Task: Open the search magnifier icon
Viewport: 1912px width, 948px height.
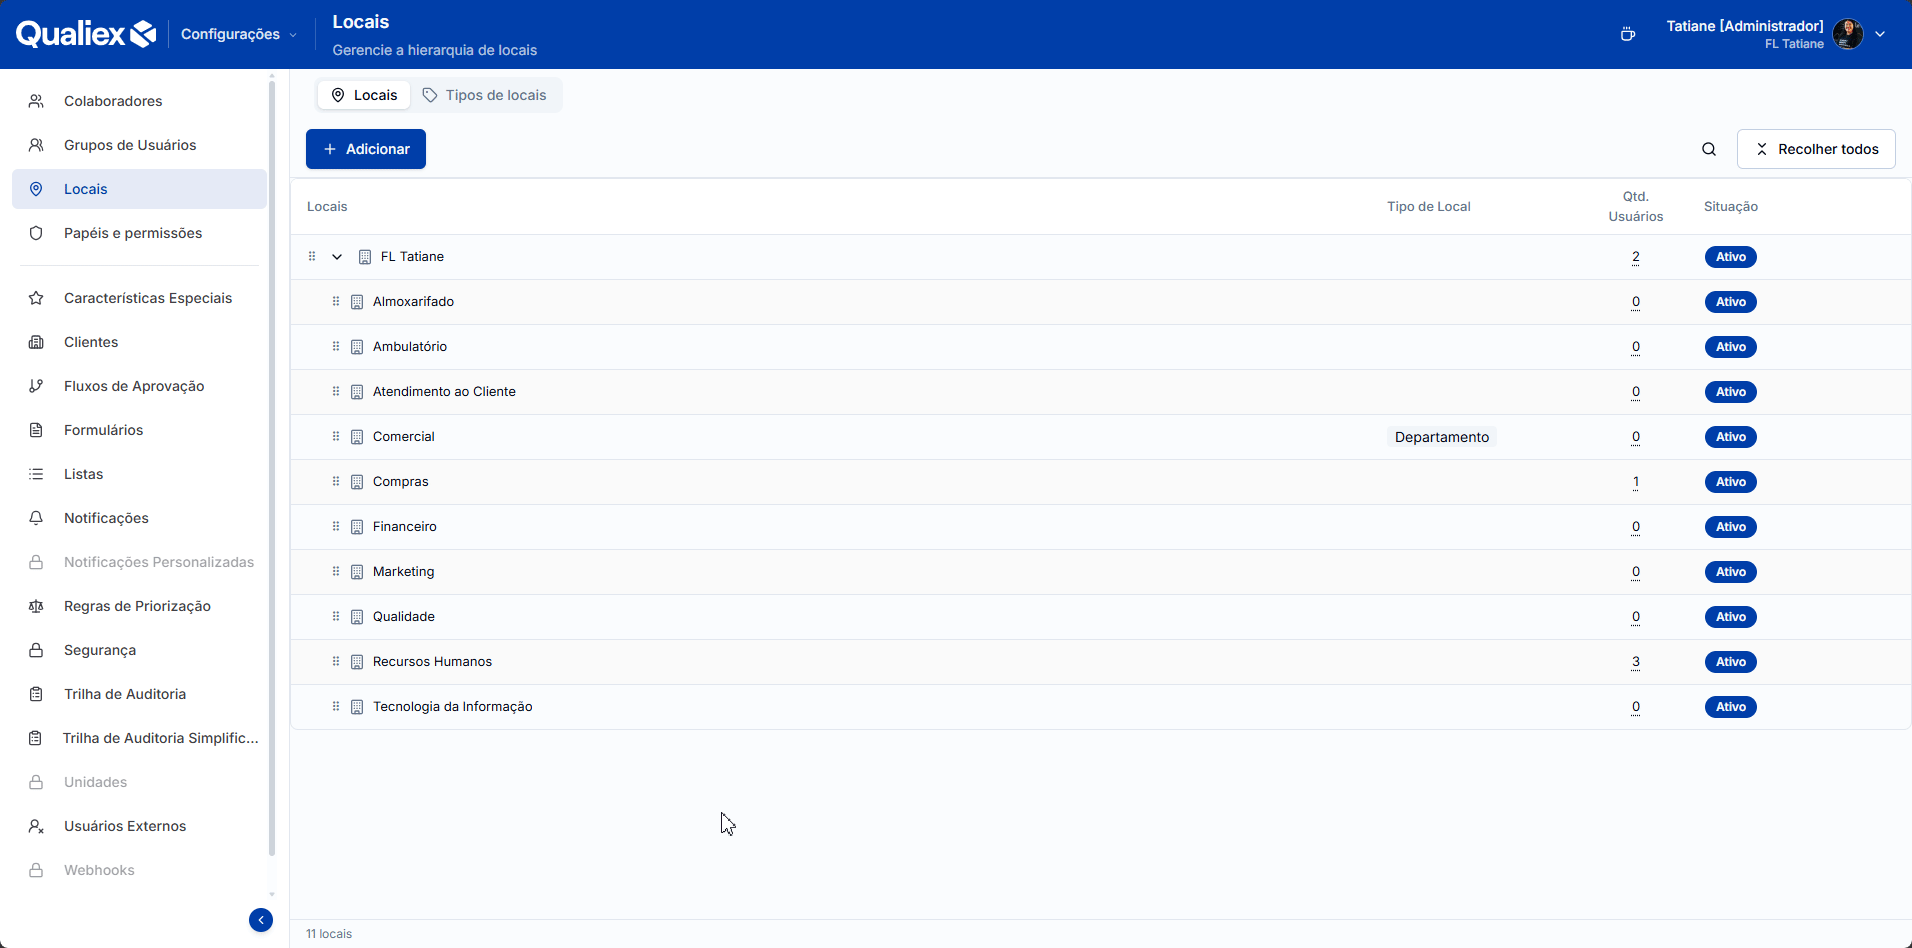Action: coord(1709,149)
